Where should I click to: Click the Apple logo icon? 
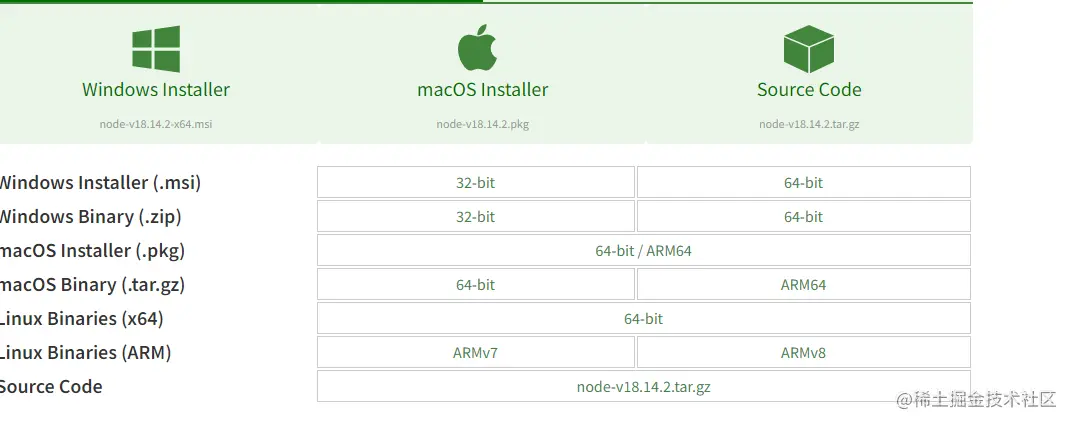tap(478, 48)
